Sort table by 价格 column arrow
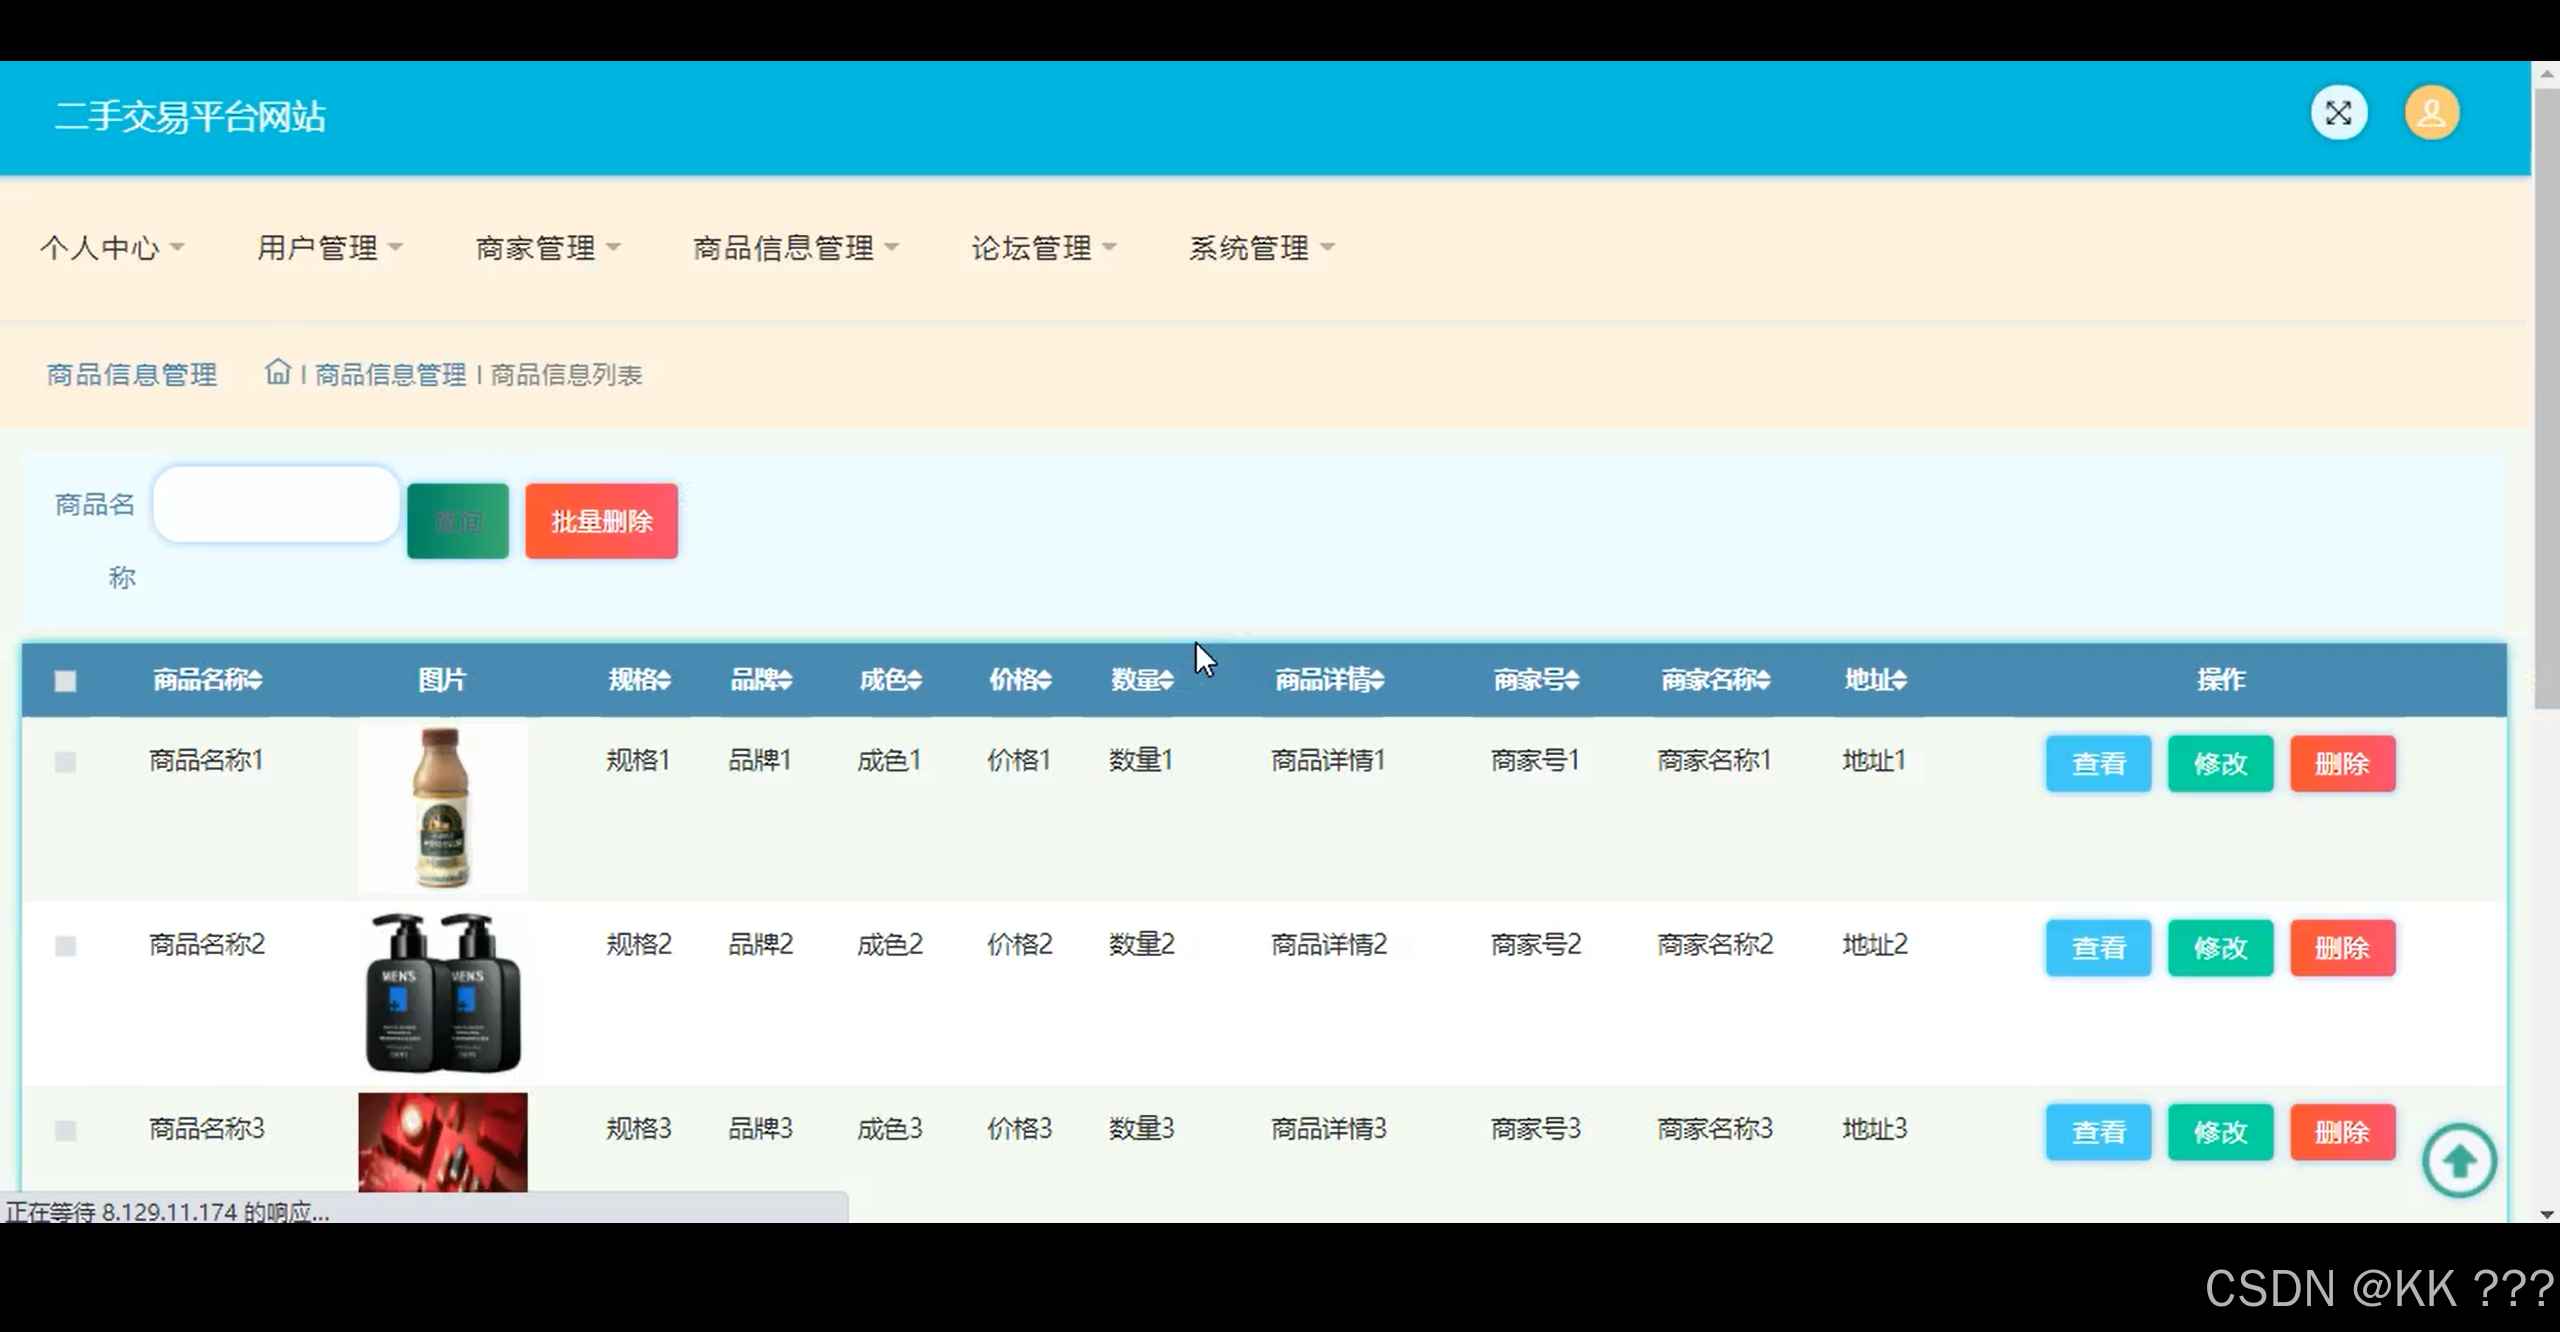Image resolution: width=2560 pixels, height=1332 pixels. [1046, 680]
